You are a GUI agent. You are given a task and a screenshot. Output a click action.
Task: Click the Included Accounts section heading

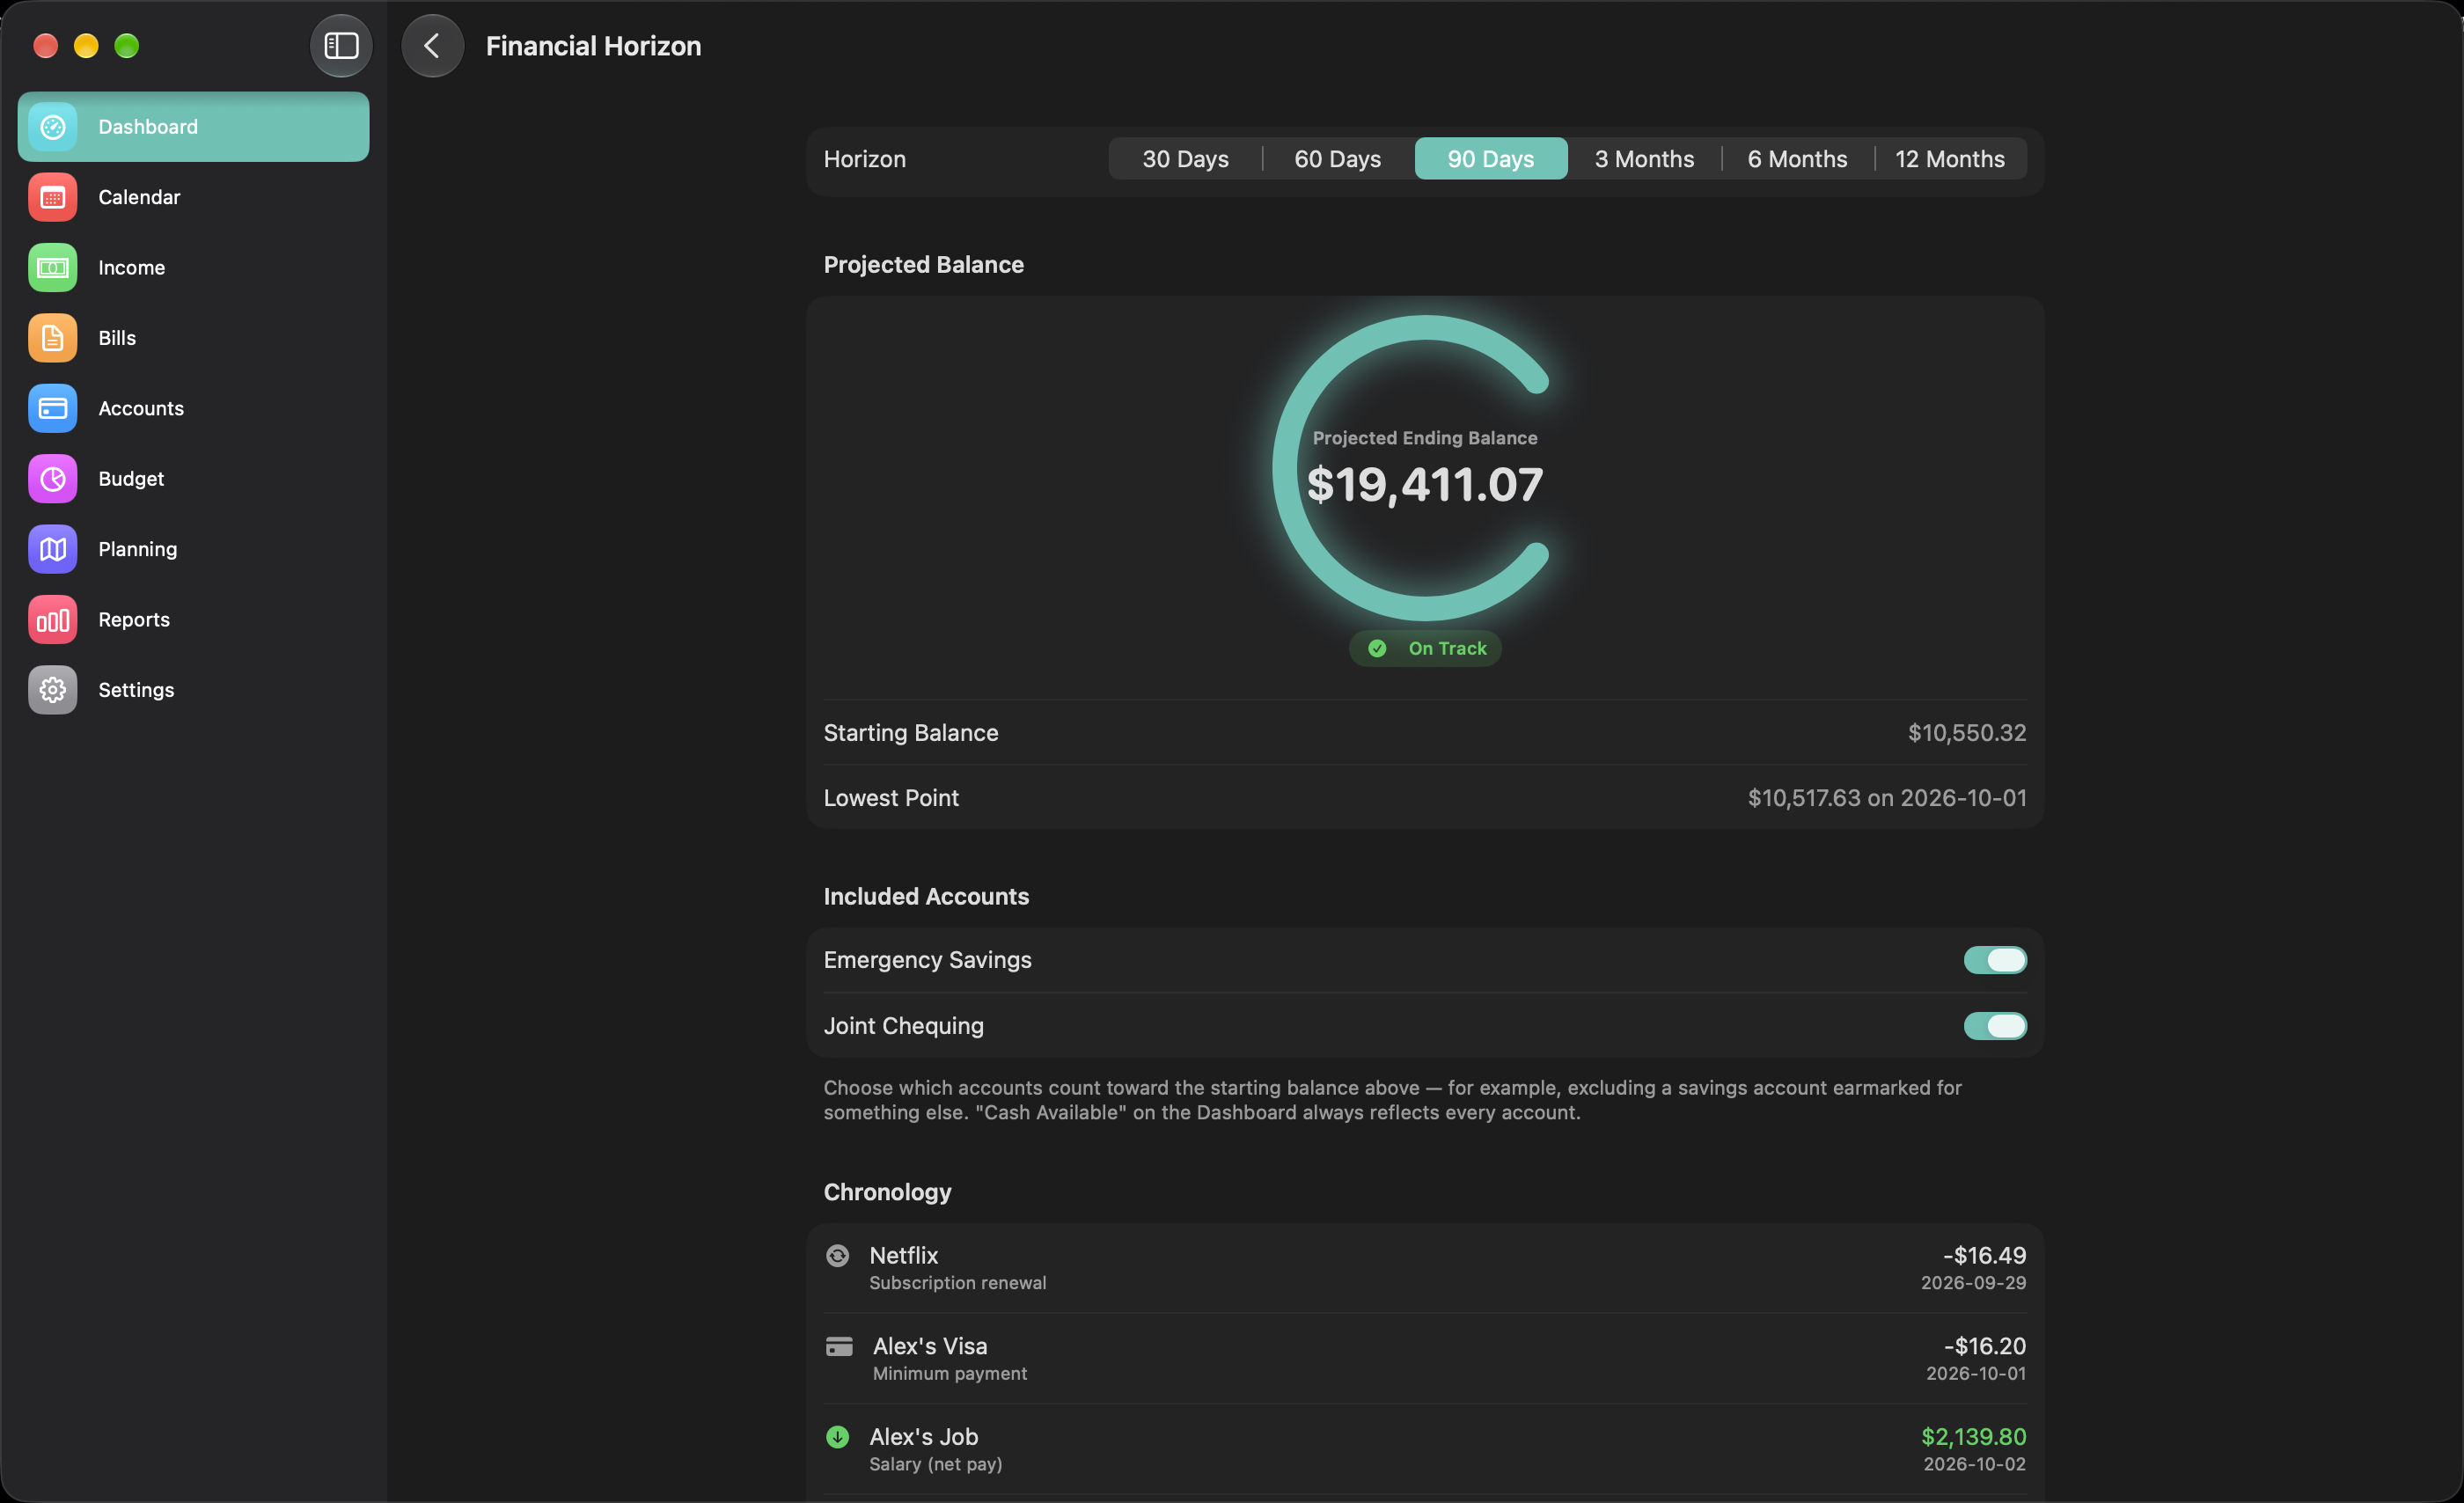pyautogui.click(x=926, y=896)
